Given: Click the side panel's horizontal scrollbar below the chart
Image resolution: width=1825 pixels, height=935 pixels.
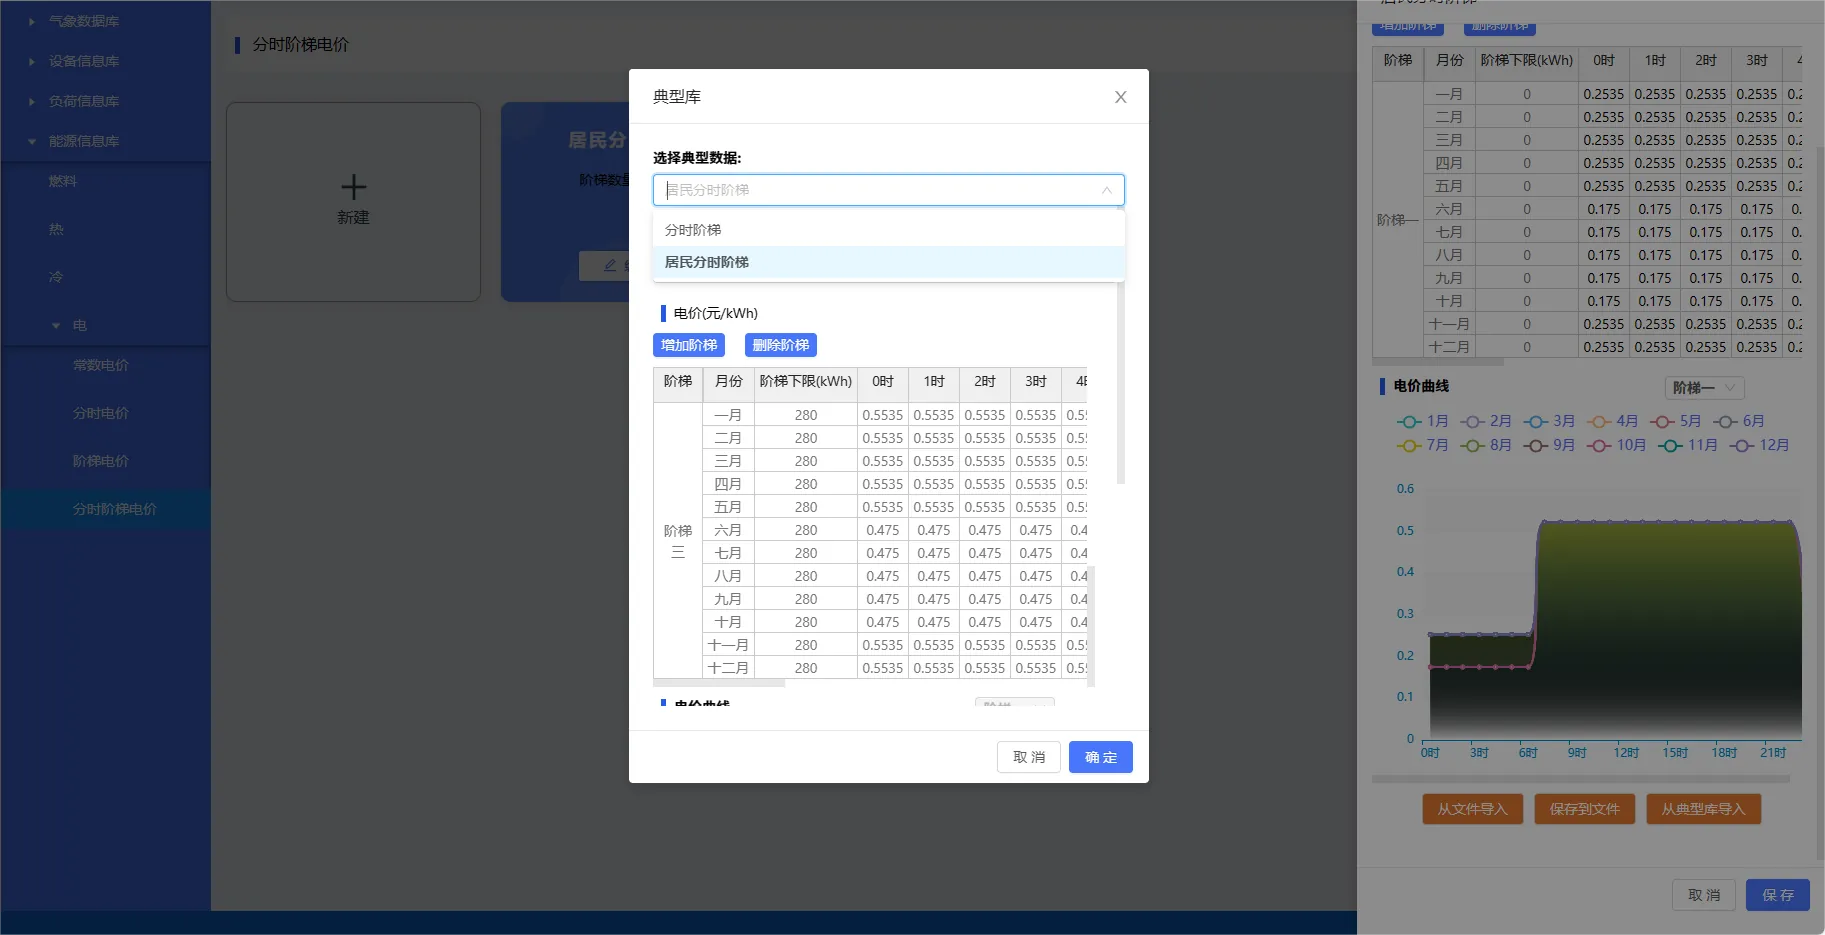Looking at the screenshot, I should 1580,778.
